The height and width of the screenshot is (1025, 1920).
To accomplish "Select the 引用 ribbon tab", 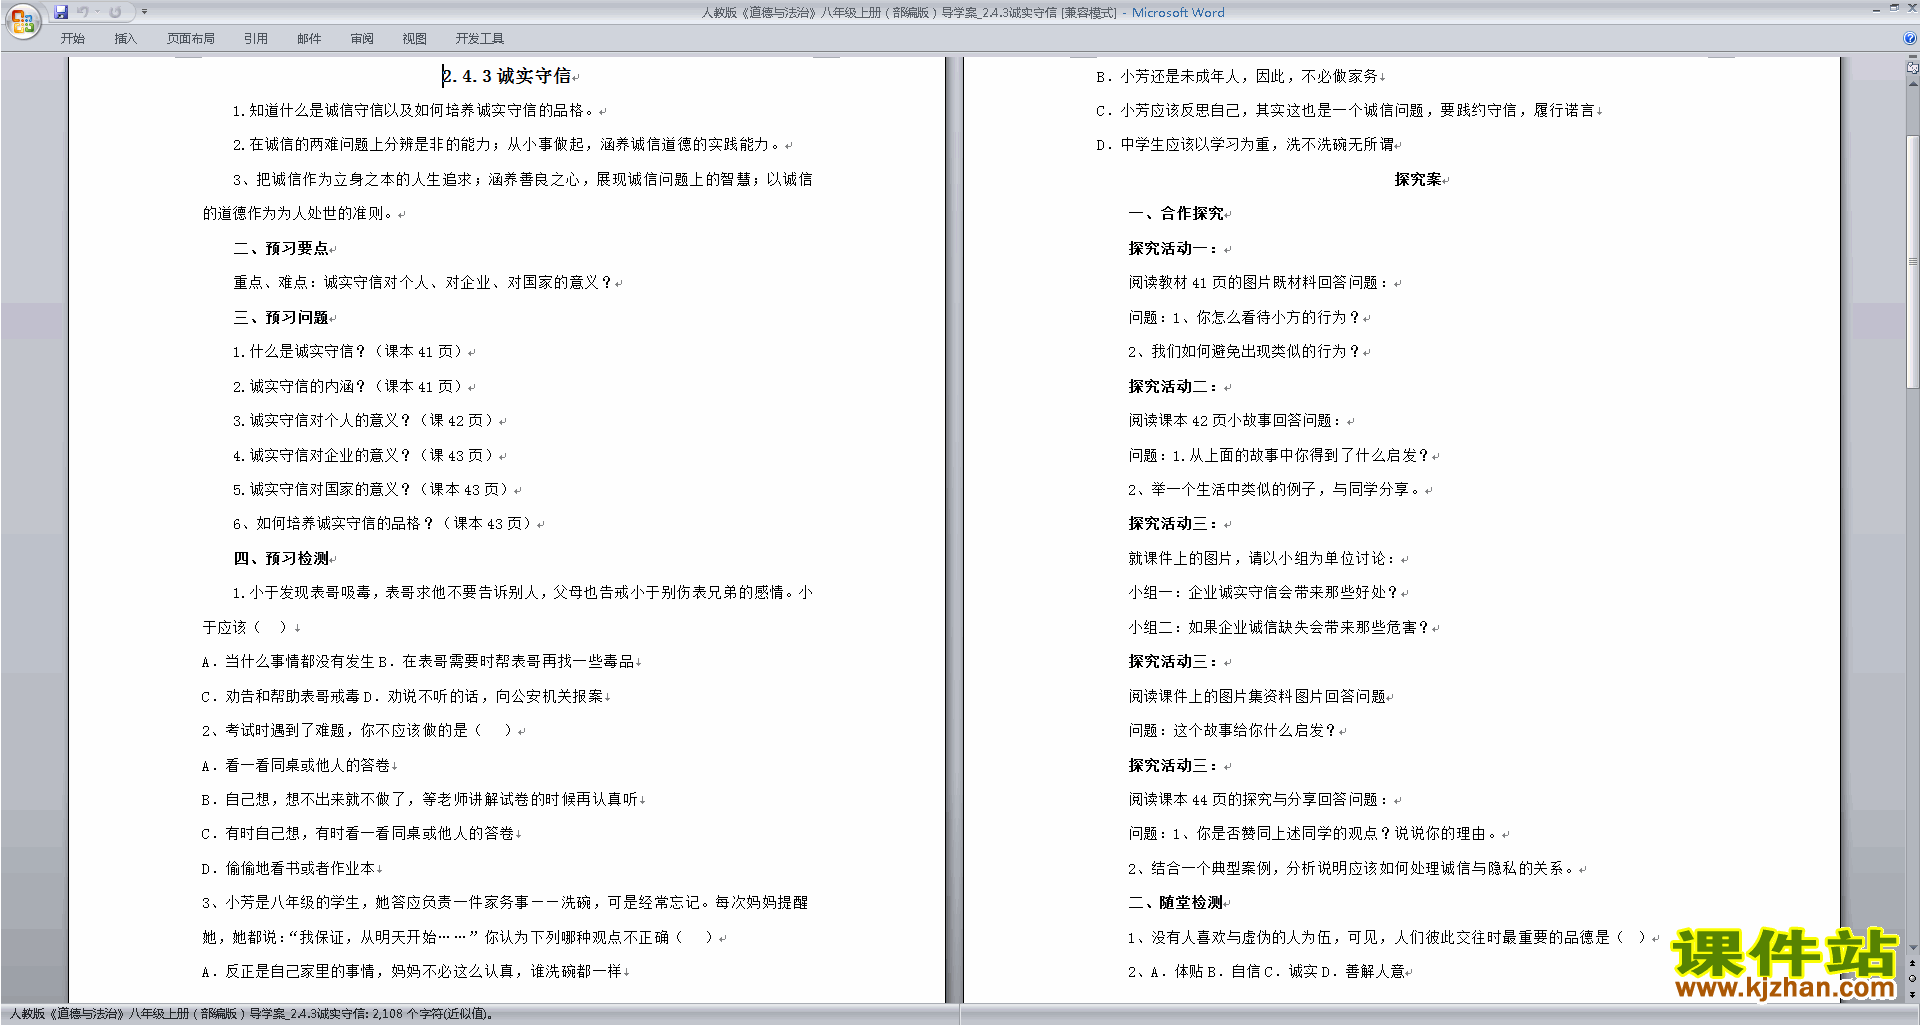I will (x=256, y=39).
